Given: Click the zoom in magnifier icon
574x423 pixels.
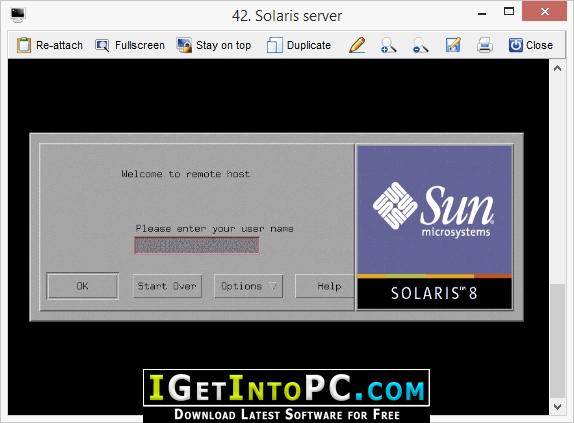Looking at the screenshot, I should pos(388,45).
